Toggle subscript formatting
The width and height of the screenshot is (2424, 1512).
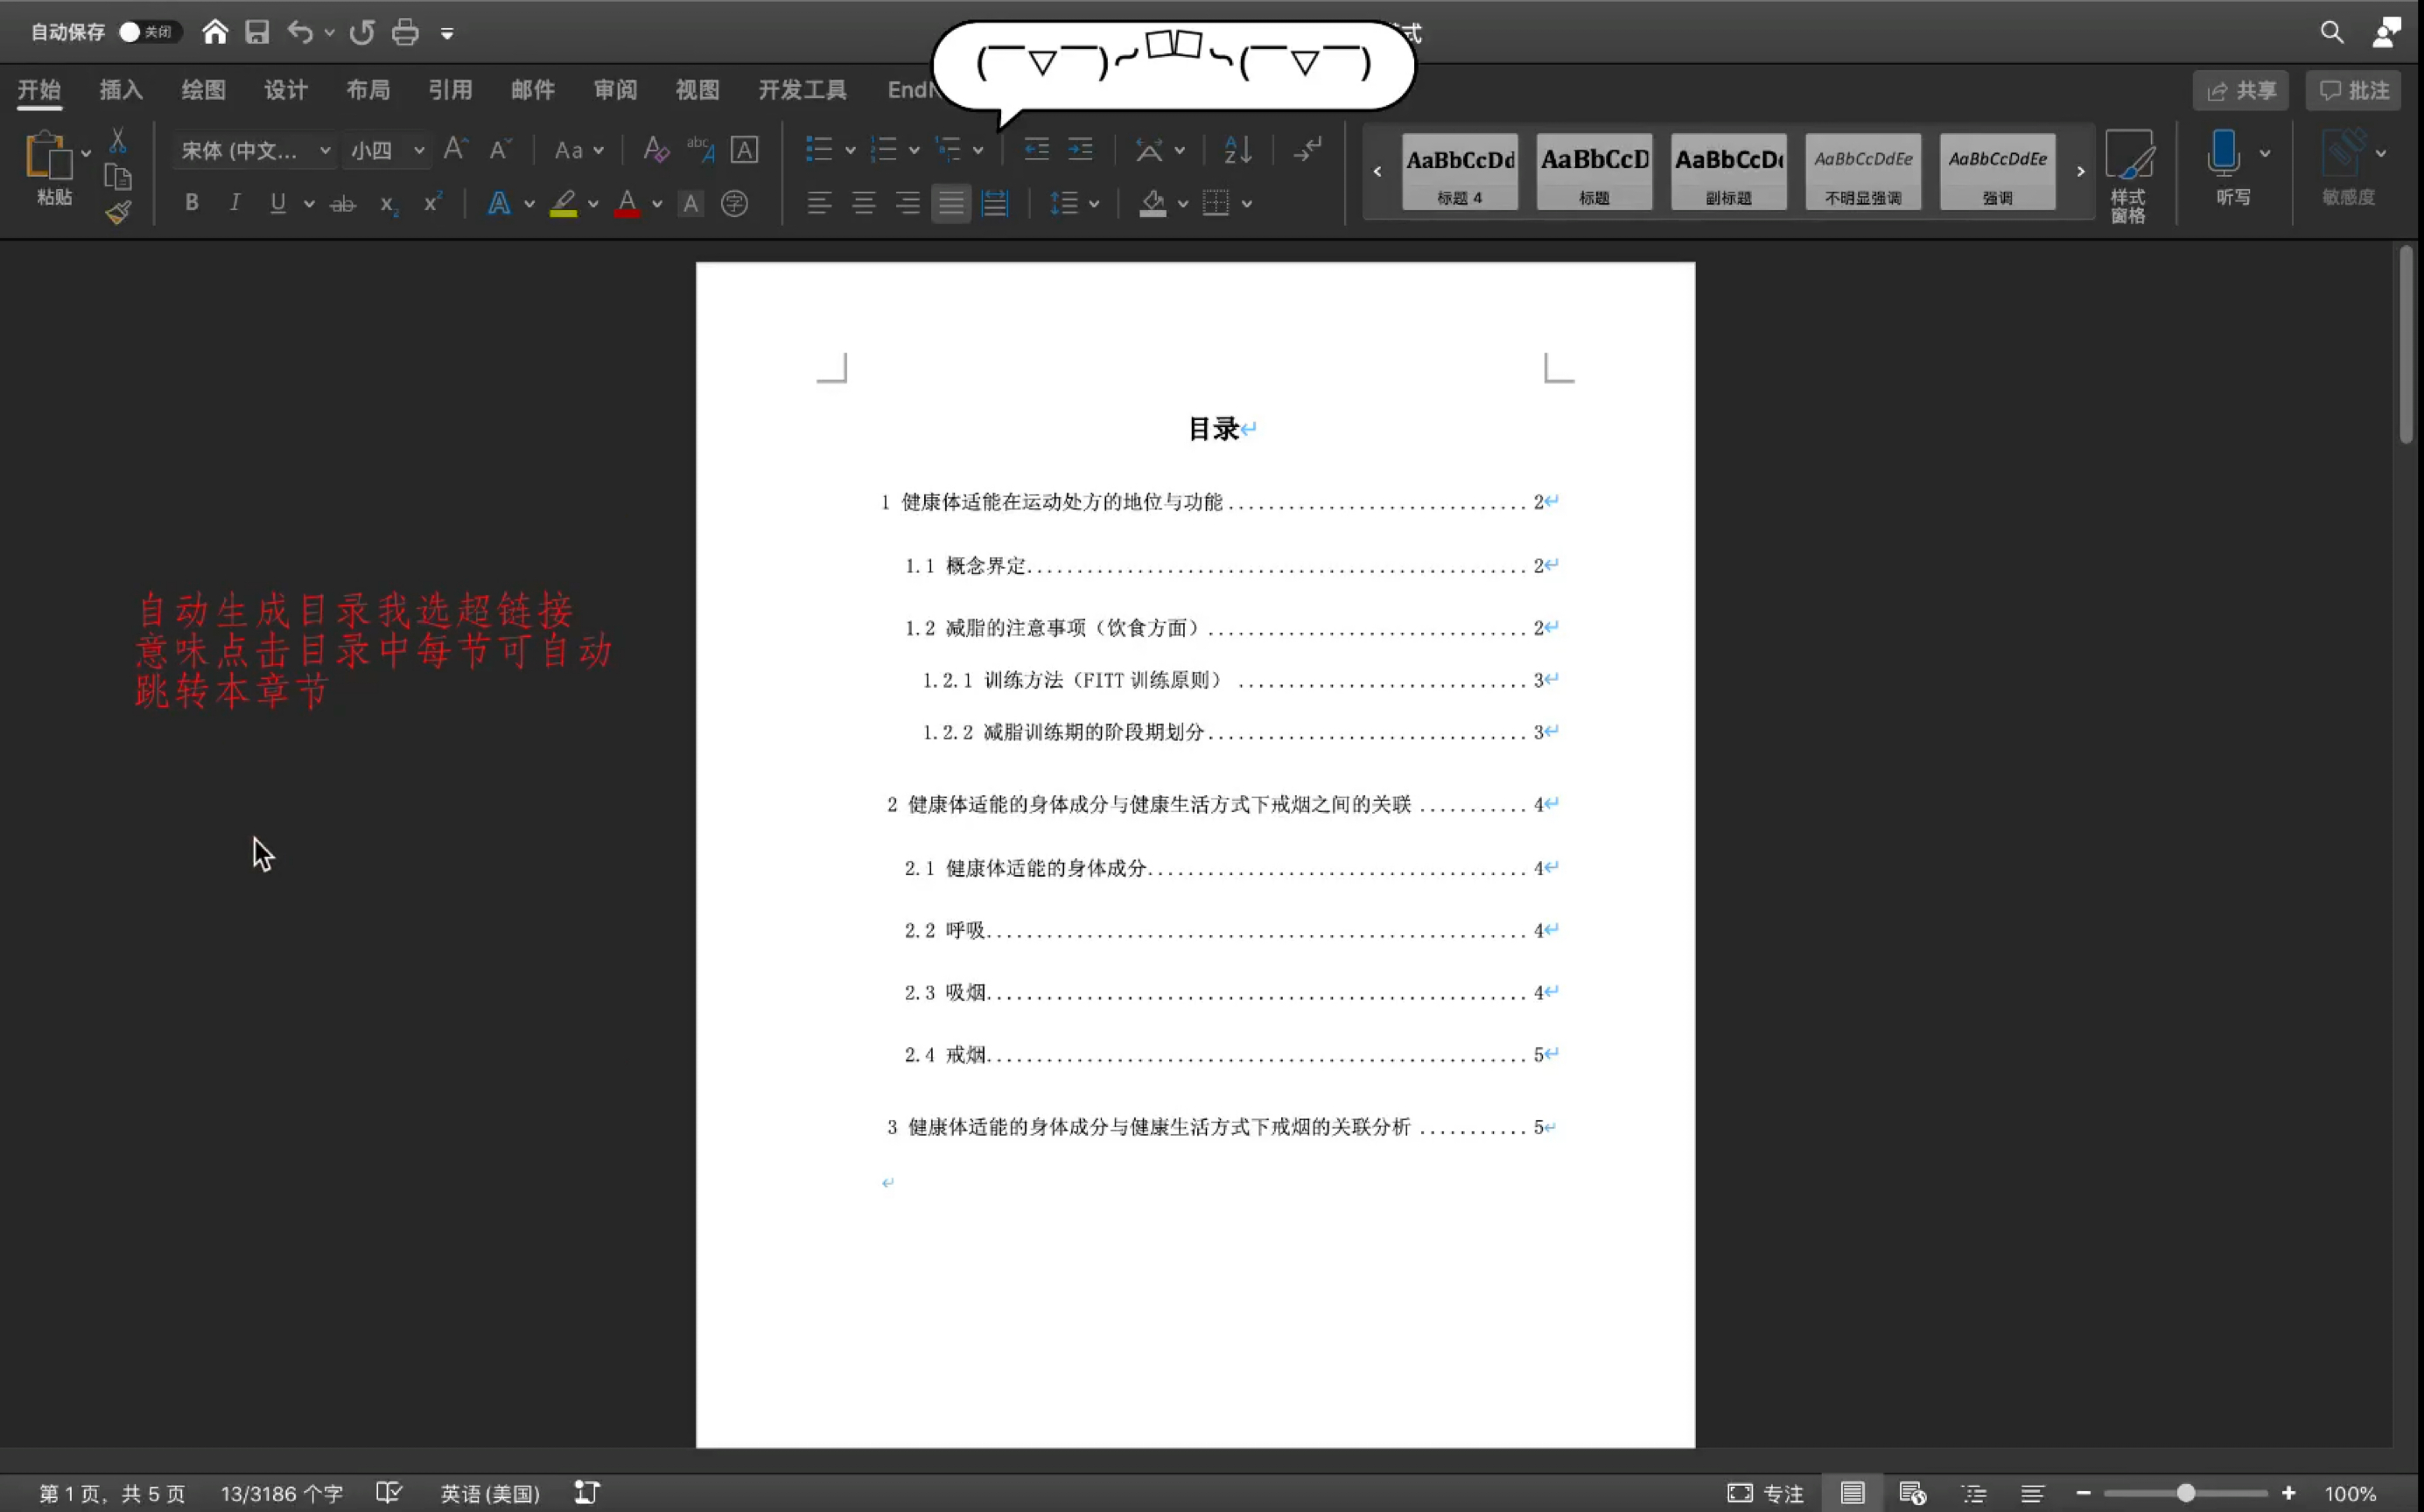388,204
